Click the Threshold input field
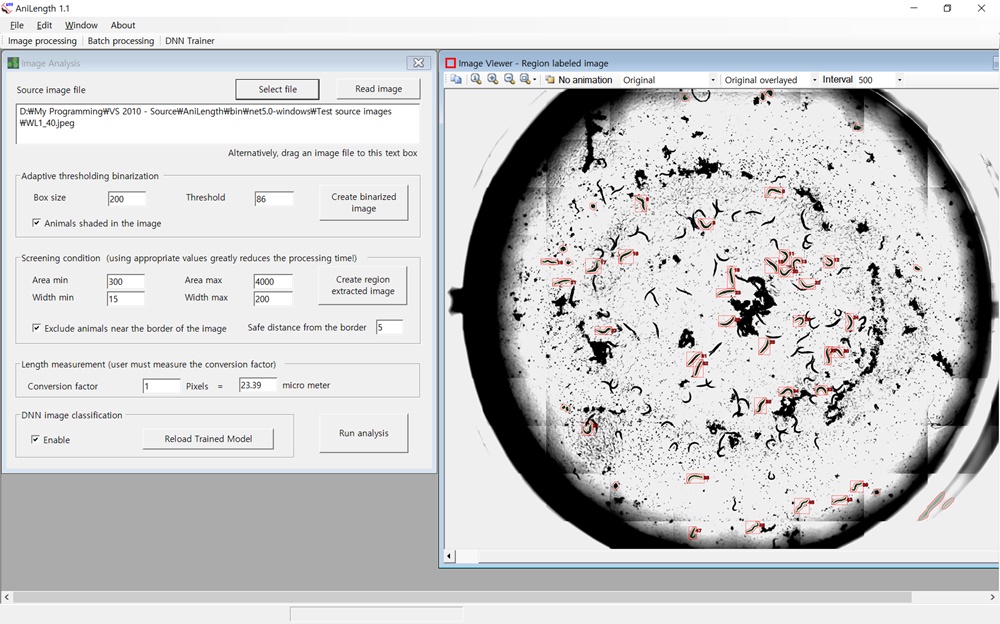This screenshot has width=1000, height=624. [273, 199]
